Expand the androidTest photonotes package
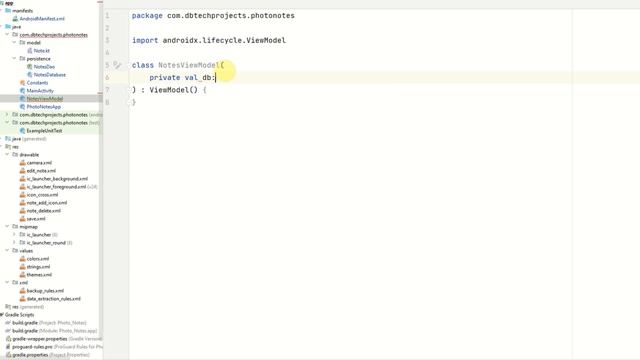640x360 pixels. pos(7,115)
